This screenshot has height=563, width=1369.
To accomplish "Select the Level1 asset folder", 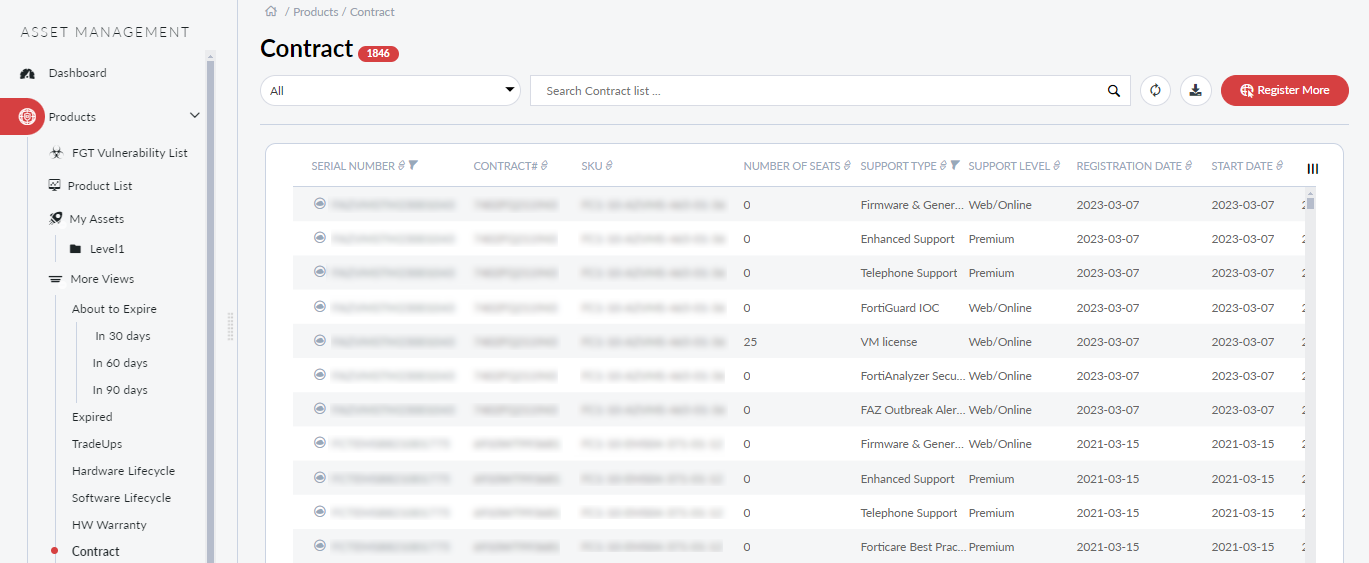I will [x=107, y=249].
